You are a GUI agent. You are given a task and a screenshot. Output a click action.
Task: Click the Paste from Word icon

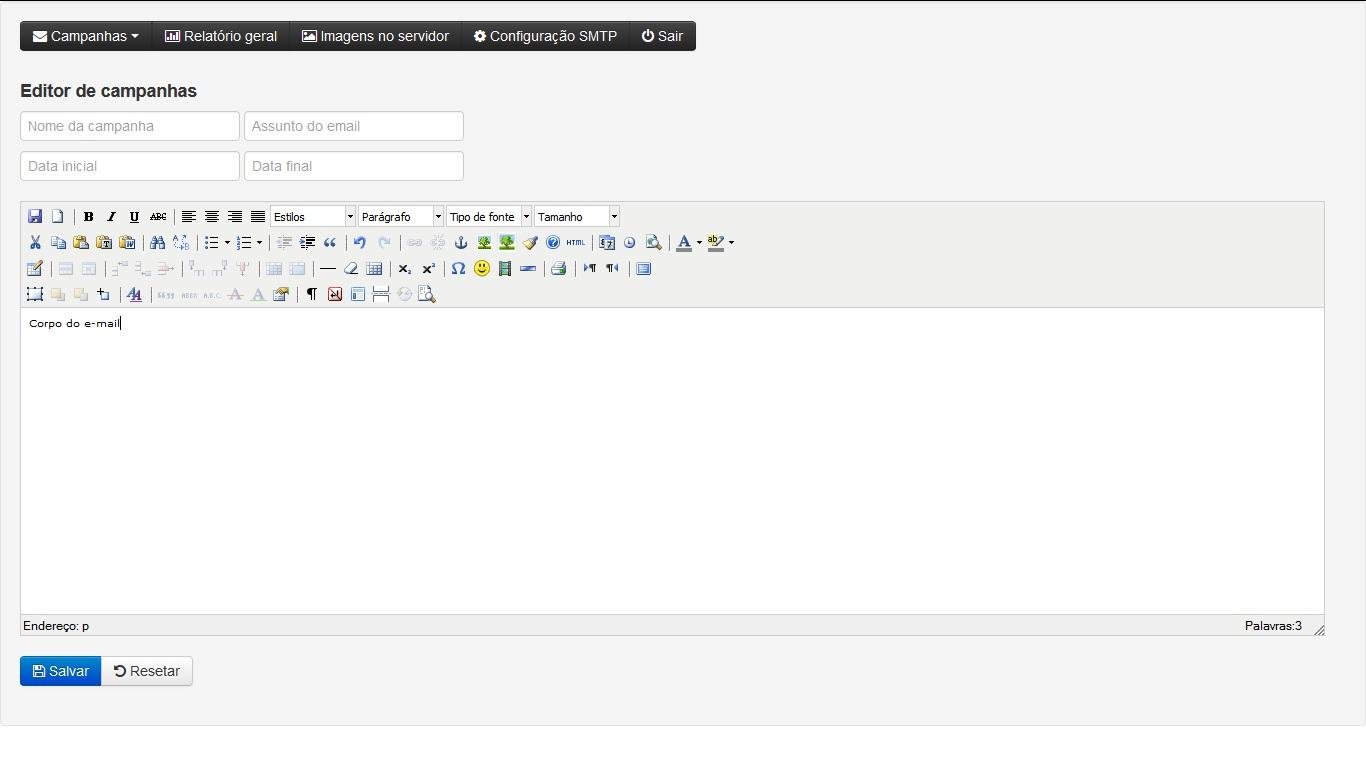127,242
